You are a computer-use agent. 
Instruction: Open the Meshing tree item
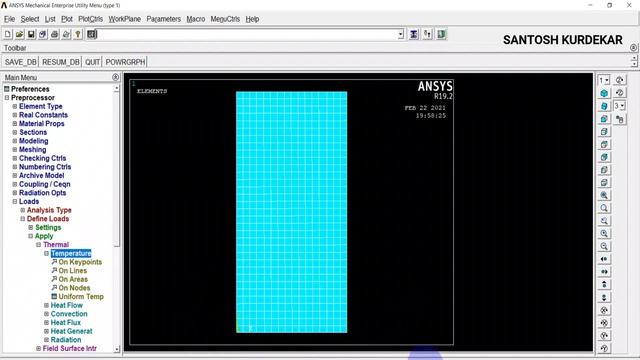click(33, 150)
